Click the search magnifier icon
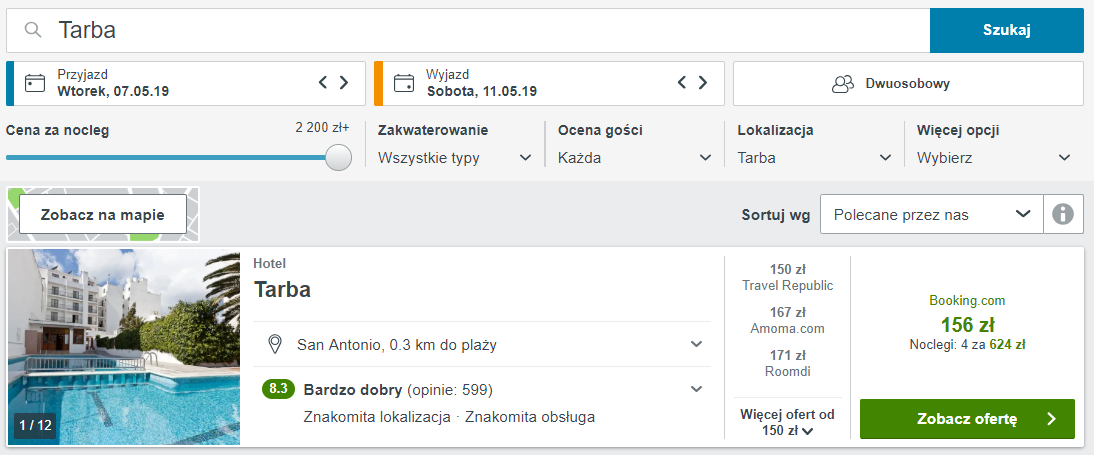The width and height of the screenshot is (1094, 455). tap(34, 31)
